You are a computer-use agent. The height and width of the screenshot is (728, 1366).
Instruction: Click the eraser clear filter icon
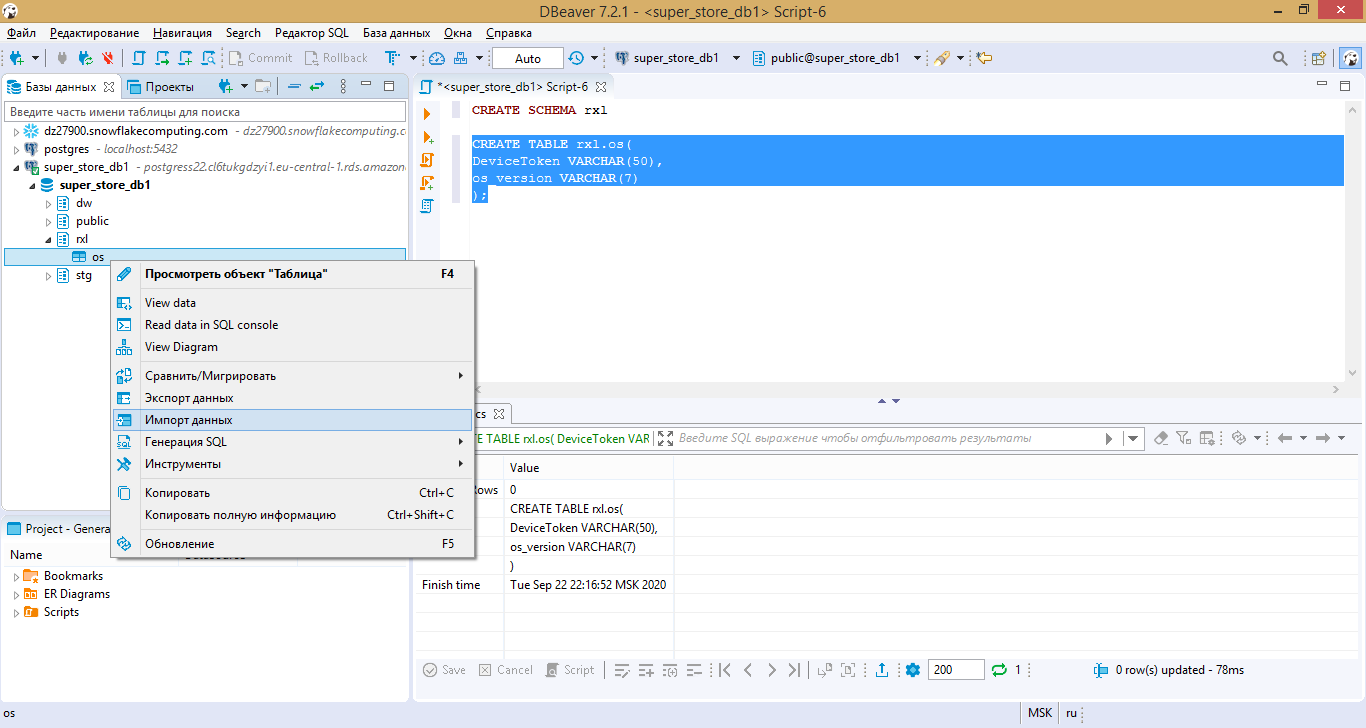[x=1161, y=438]
